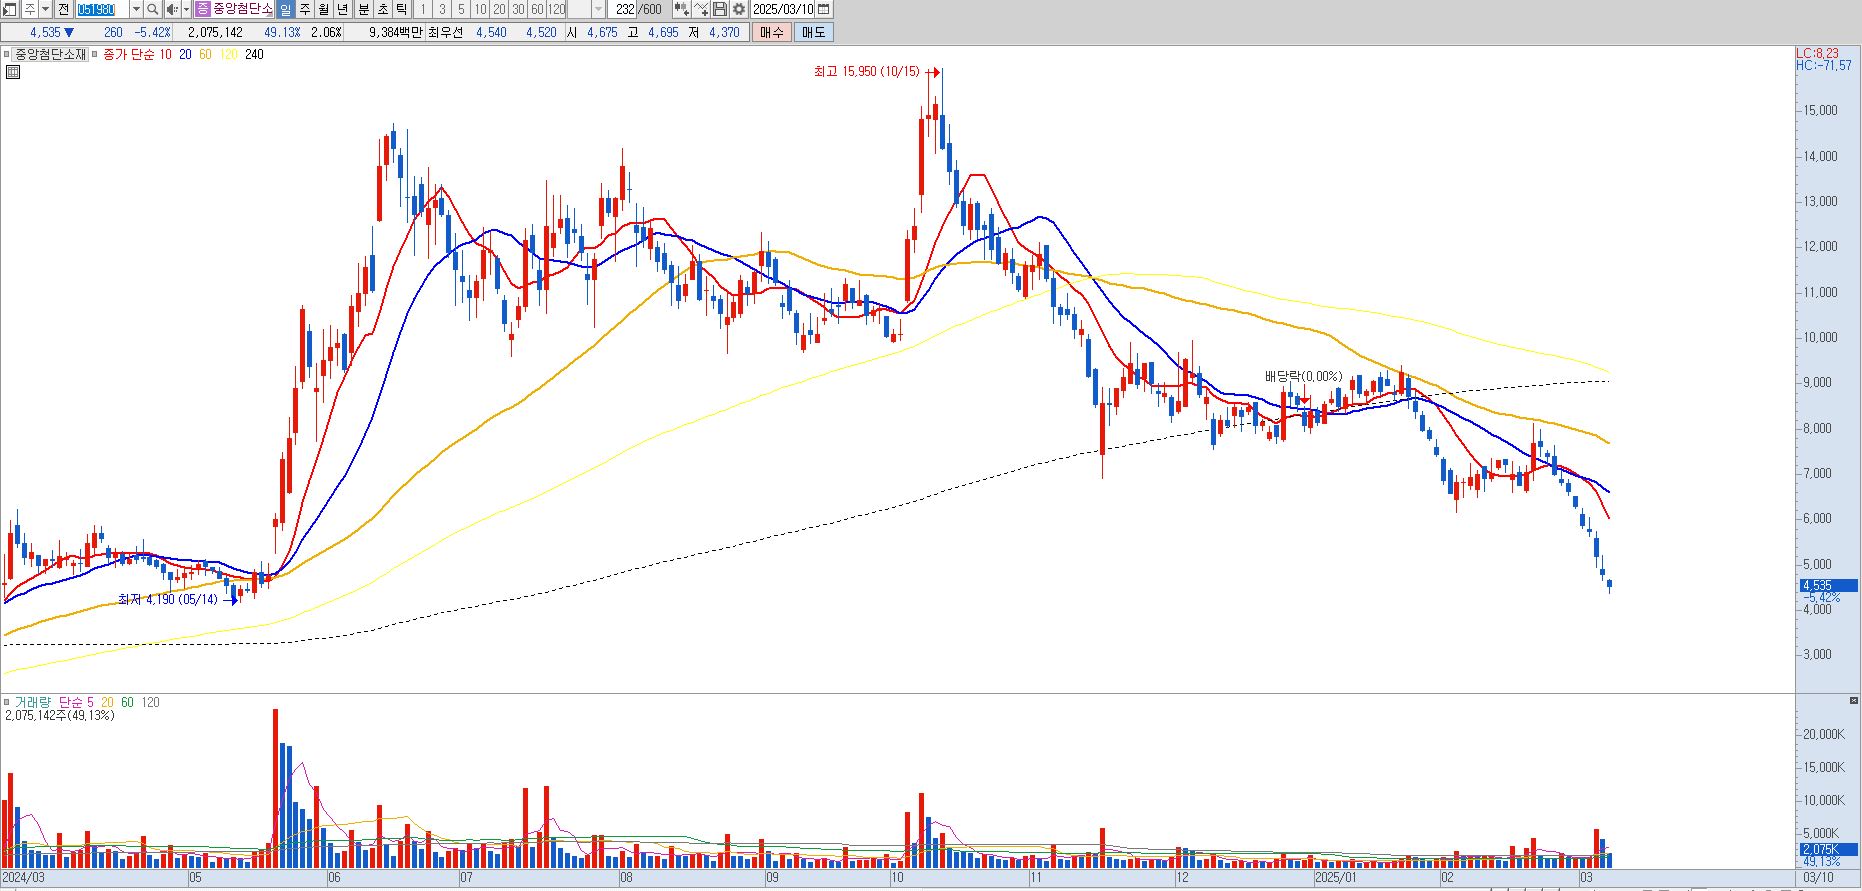Open the interval dropdown after 120
Viewport: 1862px width, 891px height.
[598, 9]
